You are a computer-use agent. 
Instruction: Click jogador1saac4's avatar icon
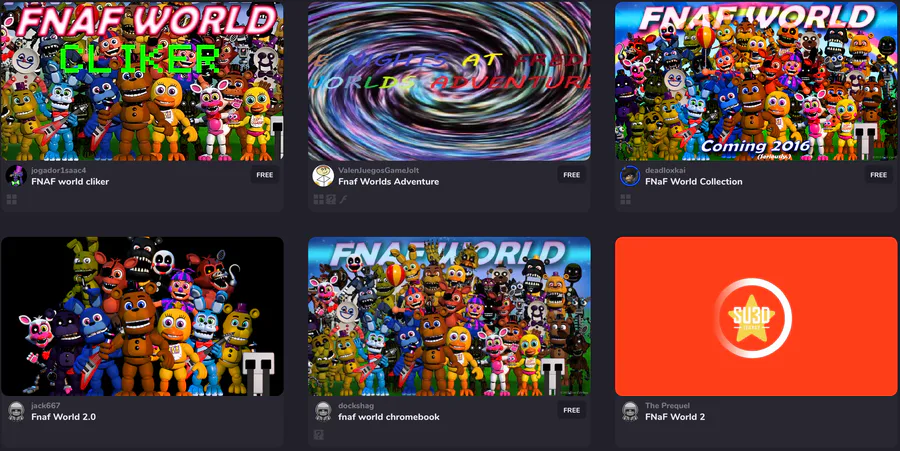pyautogui.click(x=16, y=176)
